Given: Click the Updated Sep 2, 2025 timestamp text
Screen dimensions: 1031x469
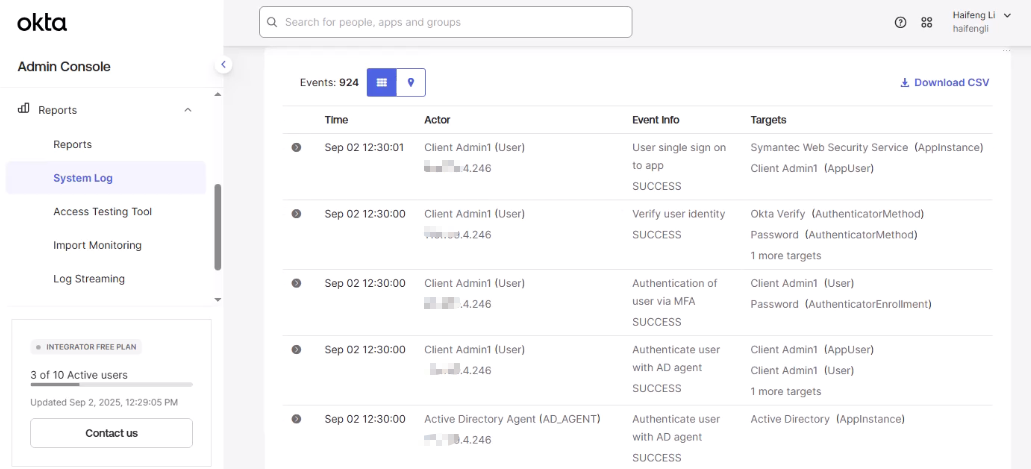Looking at the screenshot, I should [x=104, y=402].
